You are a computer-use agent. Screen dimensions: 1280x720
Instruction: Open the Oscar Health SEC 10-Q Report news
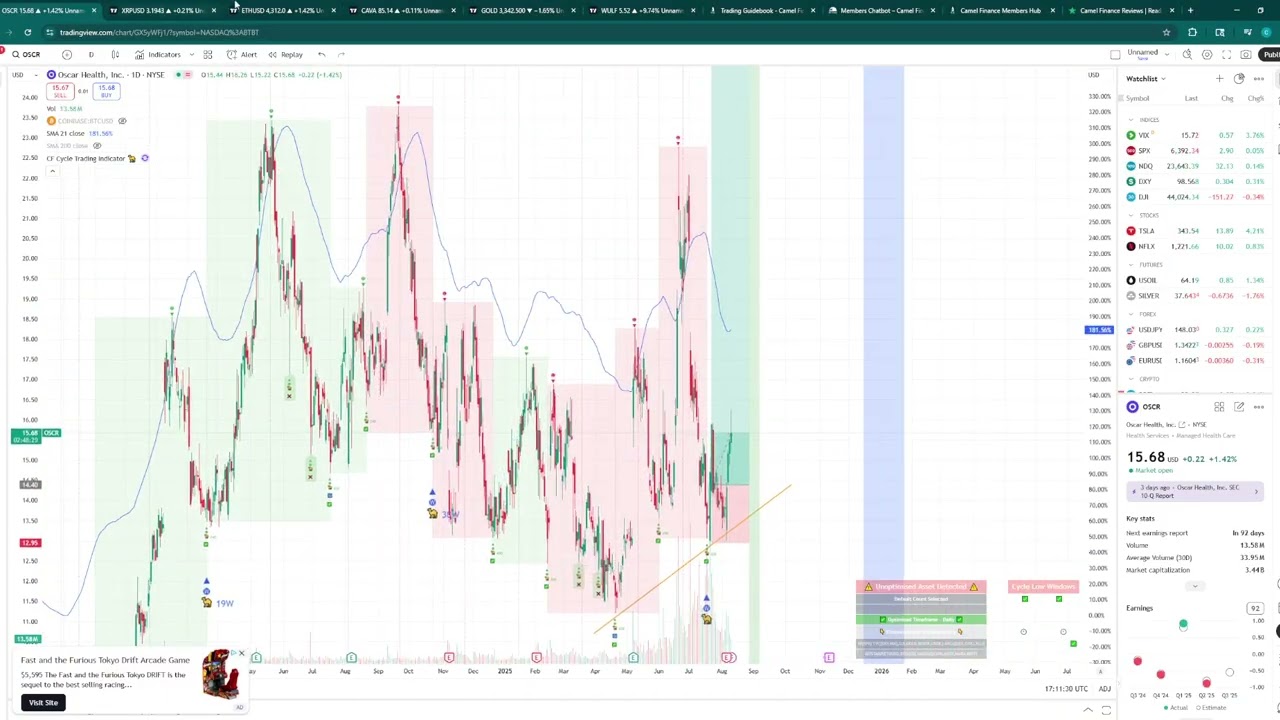1195,491
